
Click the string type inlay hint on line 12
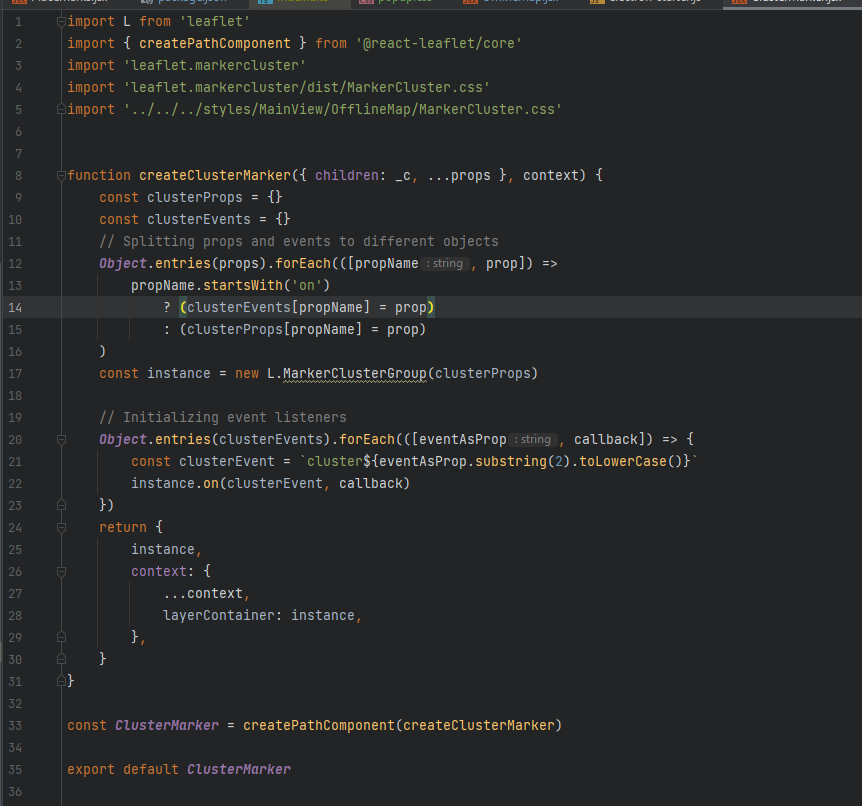[443, 263]
